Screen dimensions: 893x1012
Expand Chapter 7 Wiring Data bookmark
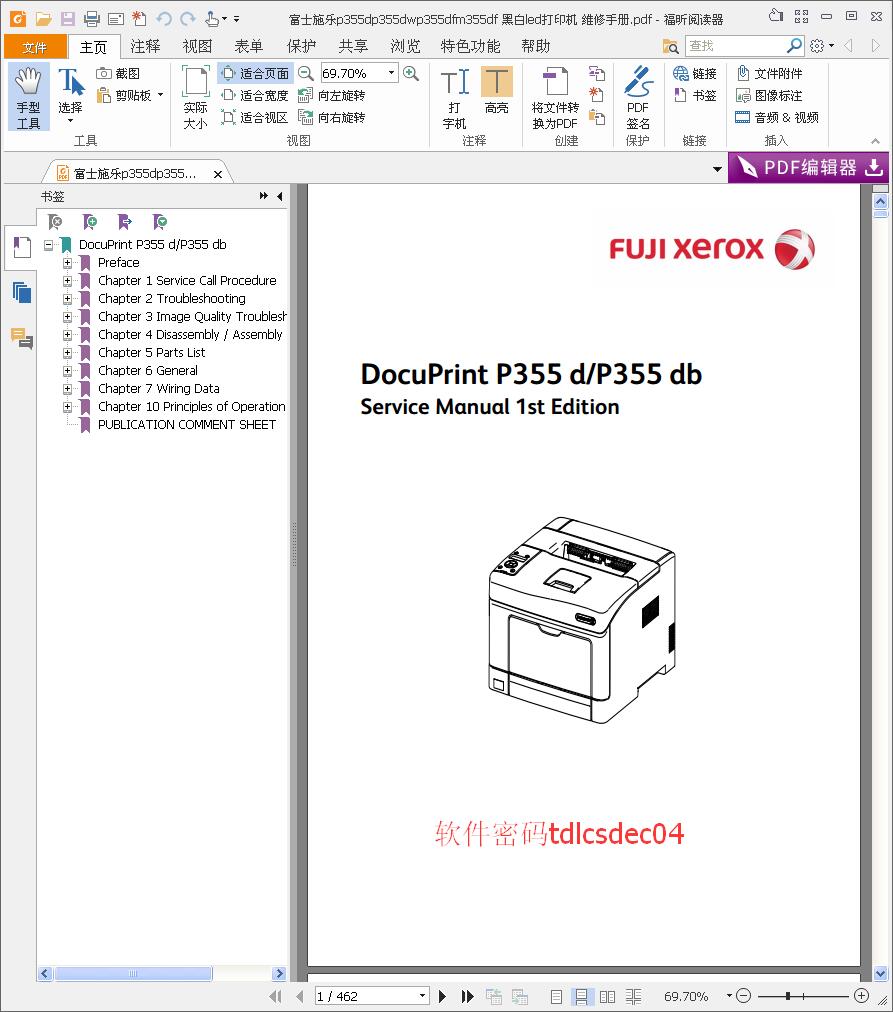[x=67, y=389]
